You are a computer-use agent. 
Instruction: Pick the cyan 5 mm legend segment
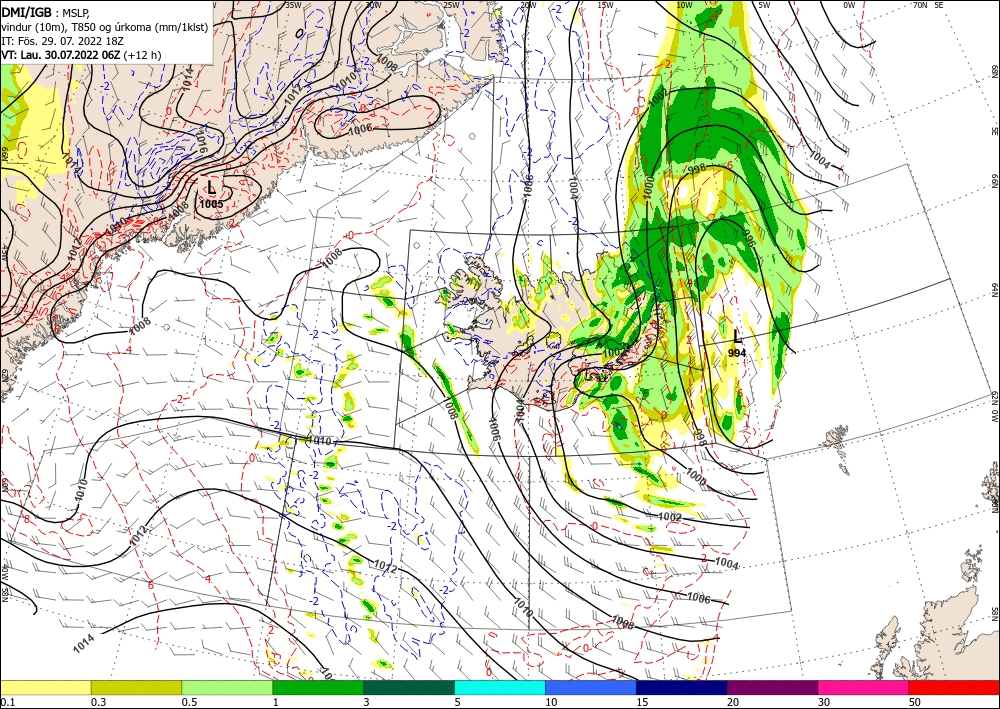pyautogui.click(x=500, y=687)
